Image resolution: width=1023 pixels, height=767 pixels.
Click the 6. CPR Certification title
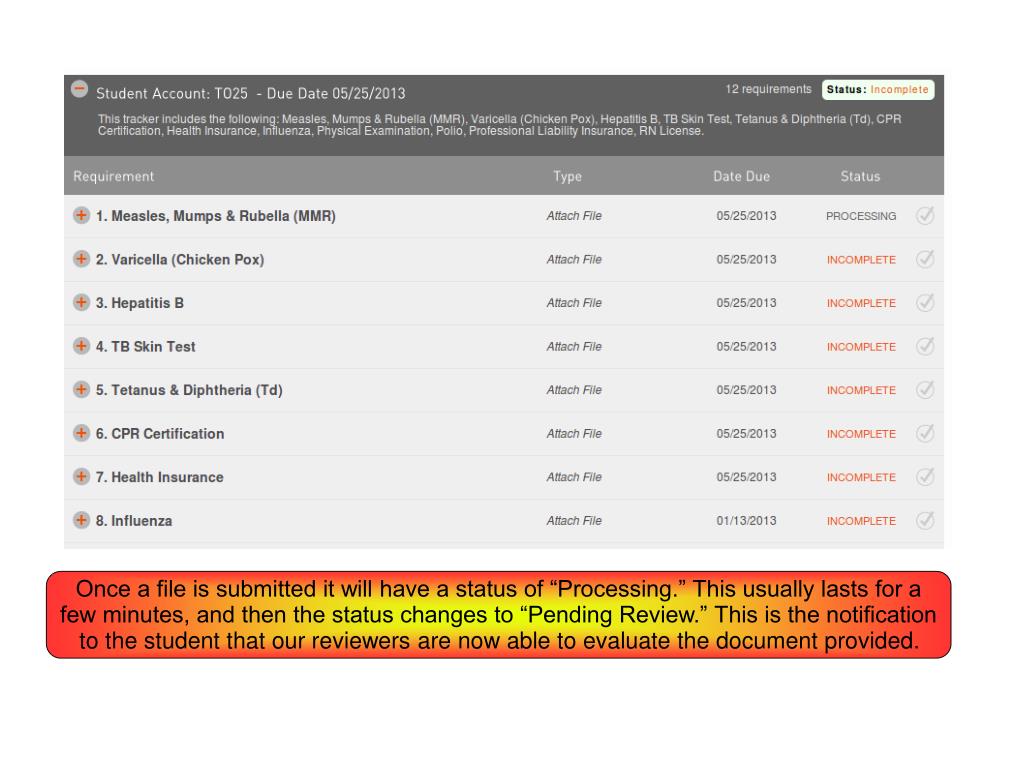coord(160,434)
